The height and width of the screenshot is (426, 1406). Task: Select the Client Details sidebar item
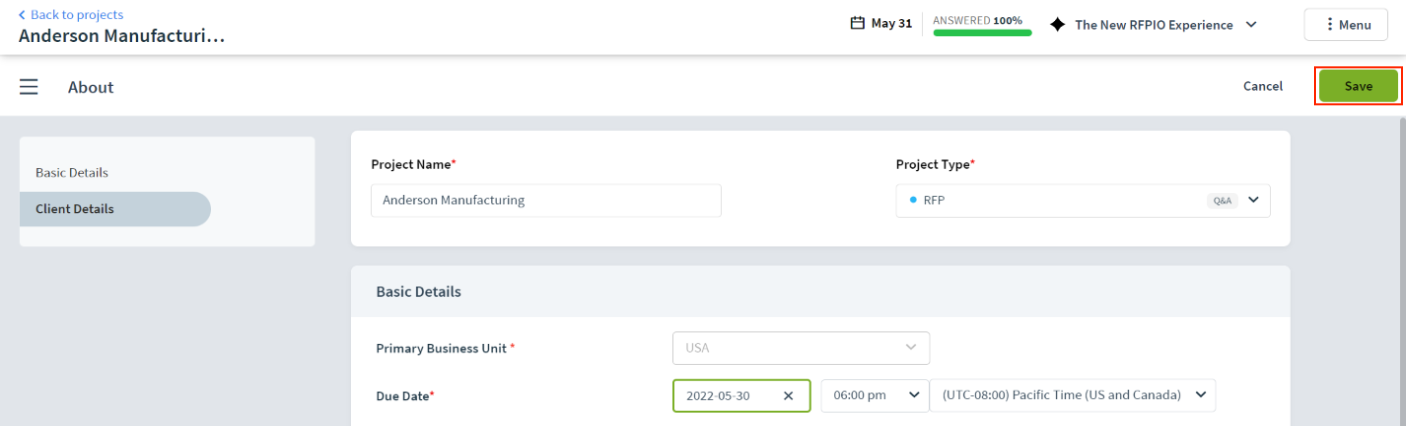[115, 209]
